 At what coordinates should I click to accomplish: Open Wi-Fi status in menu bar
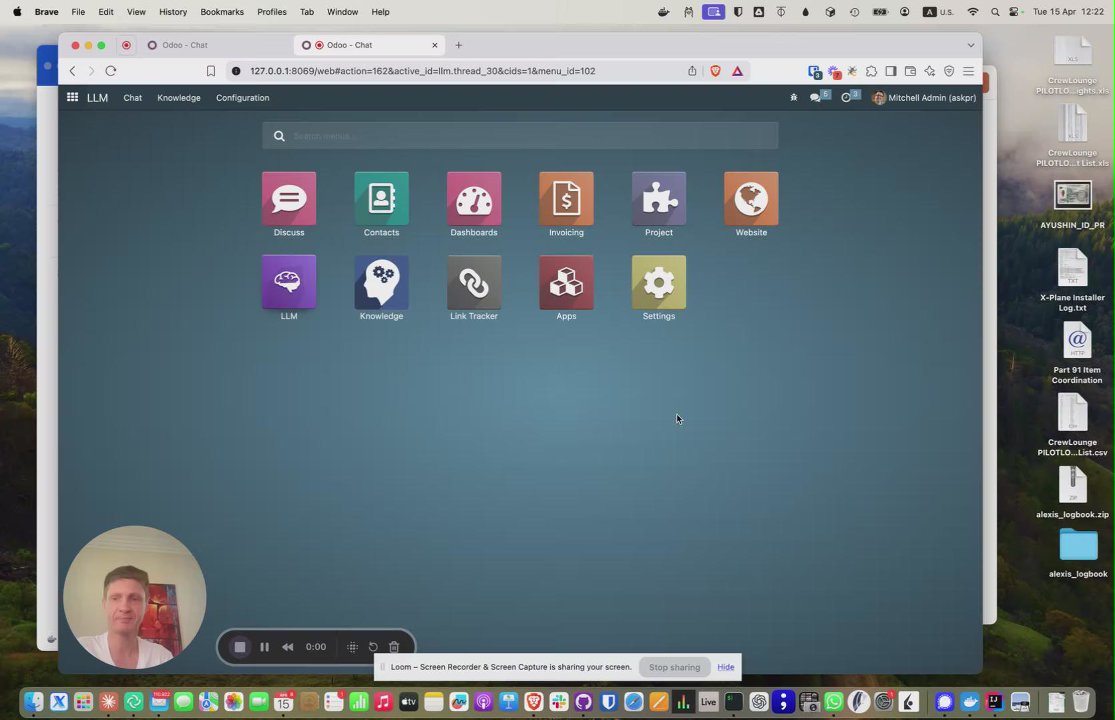coord(973,11)
